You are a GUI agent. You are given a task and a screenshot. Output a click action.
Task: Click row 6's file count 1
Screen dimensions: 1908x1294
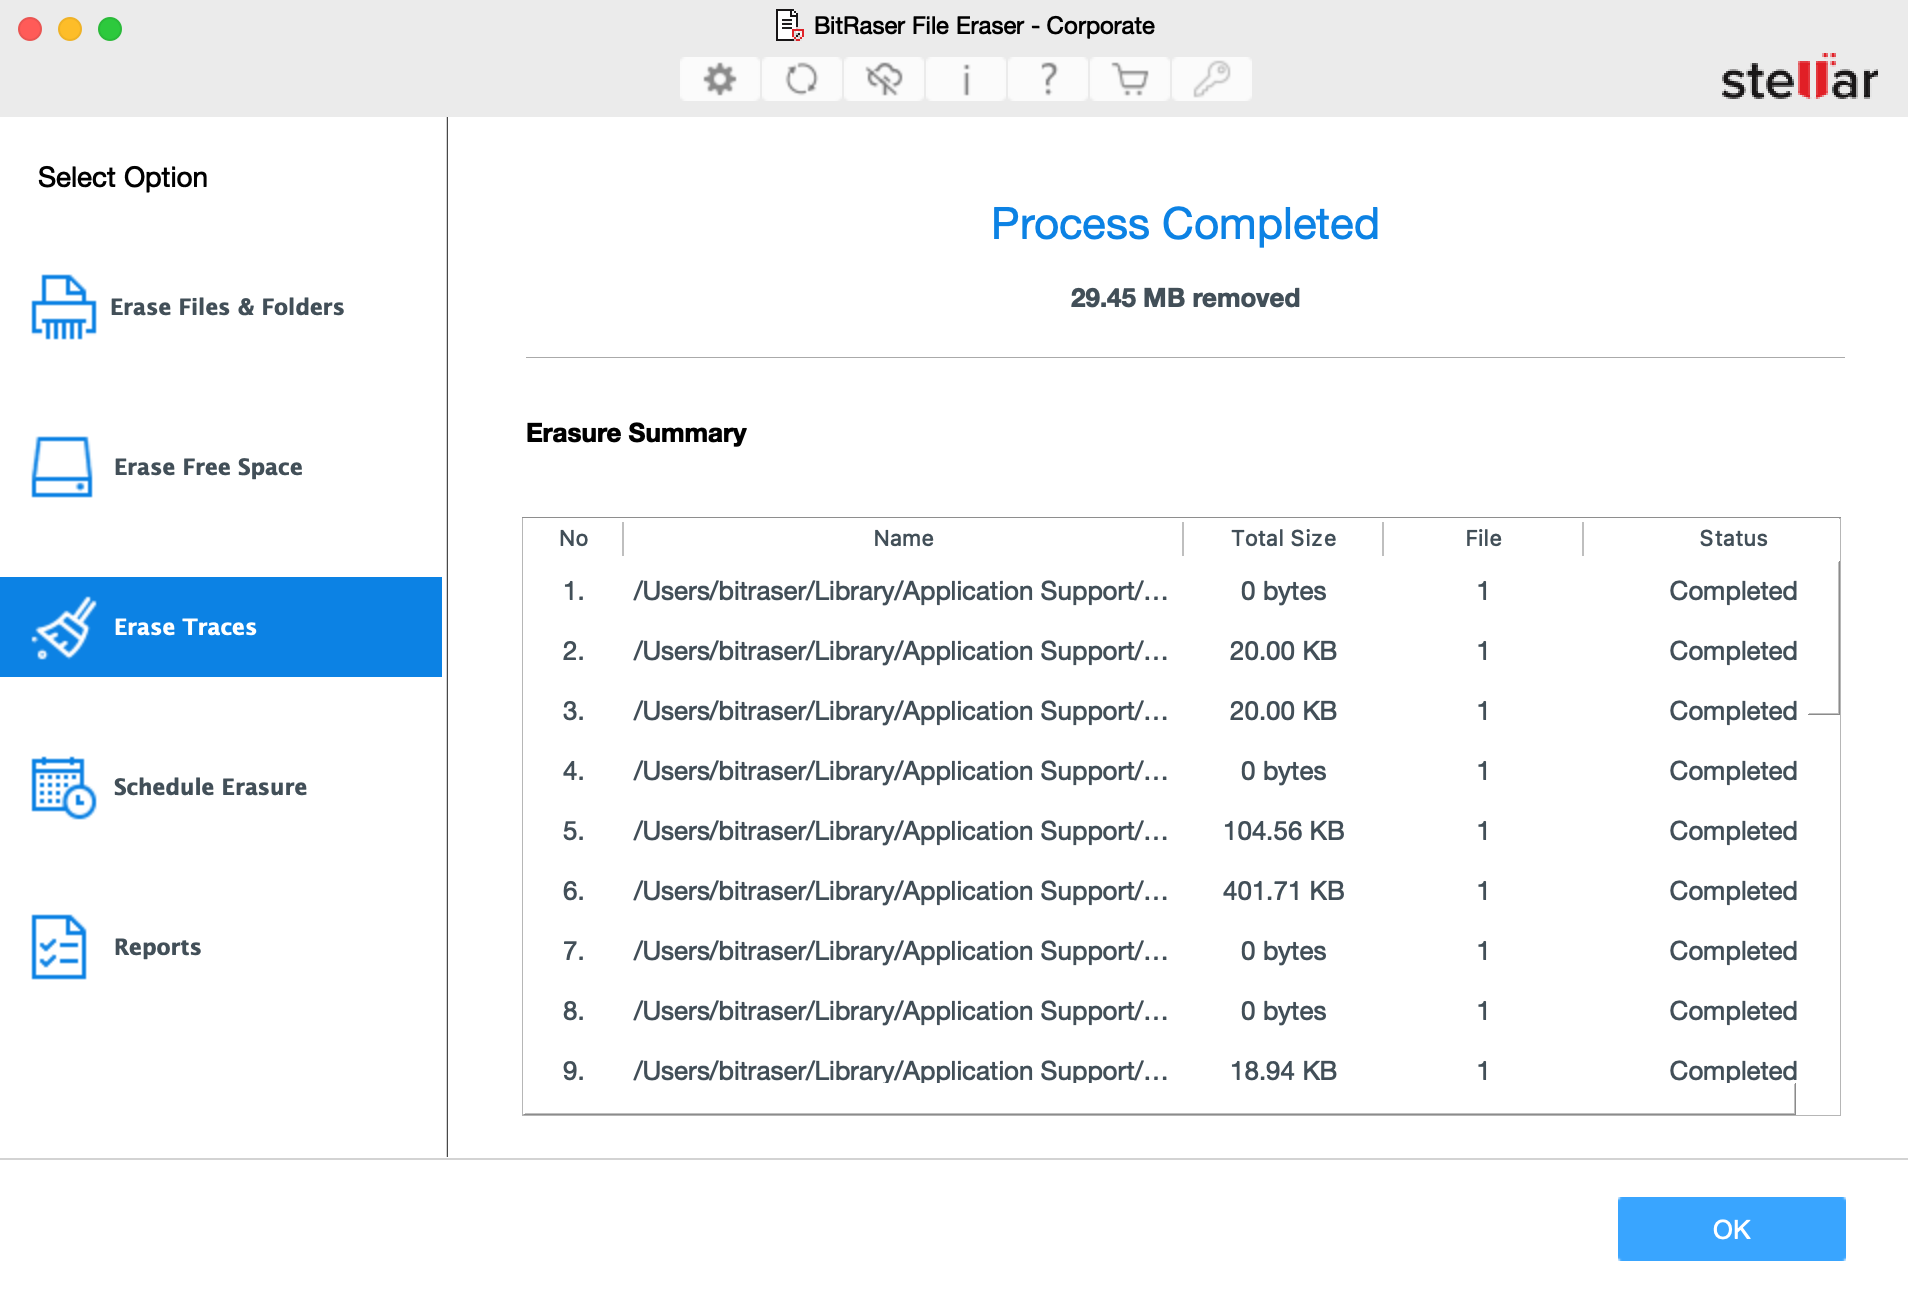1483,891
